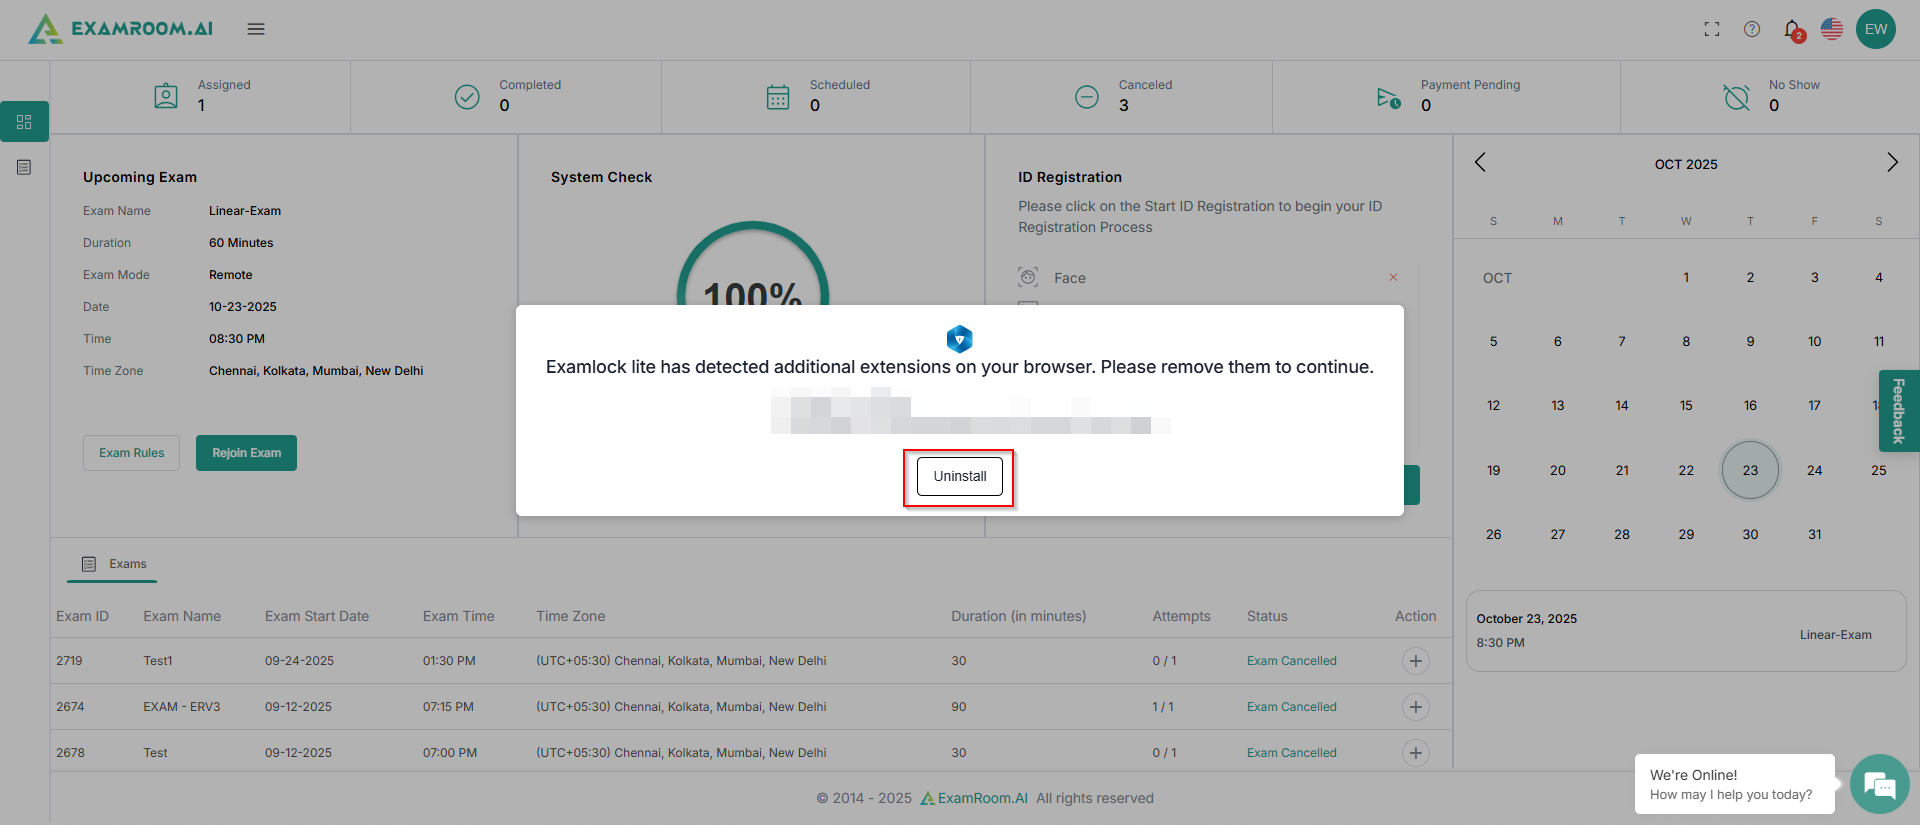Open the US flag language selector
Viewport: 1920px width, 825px height.
click(1832, 29)
